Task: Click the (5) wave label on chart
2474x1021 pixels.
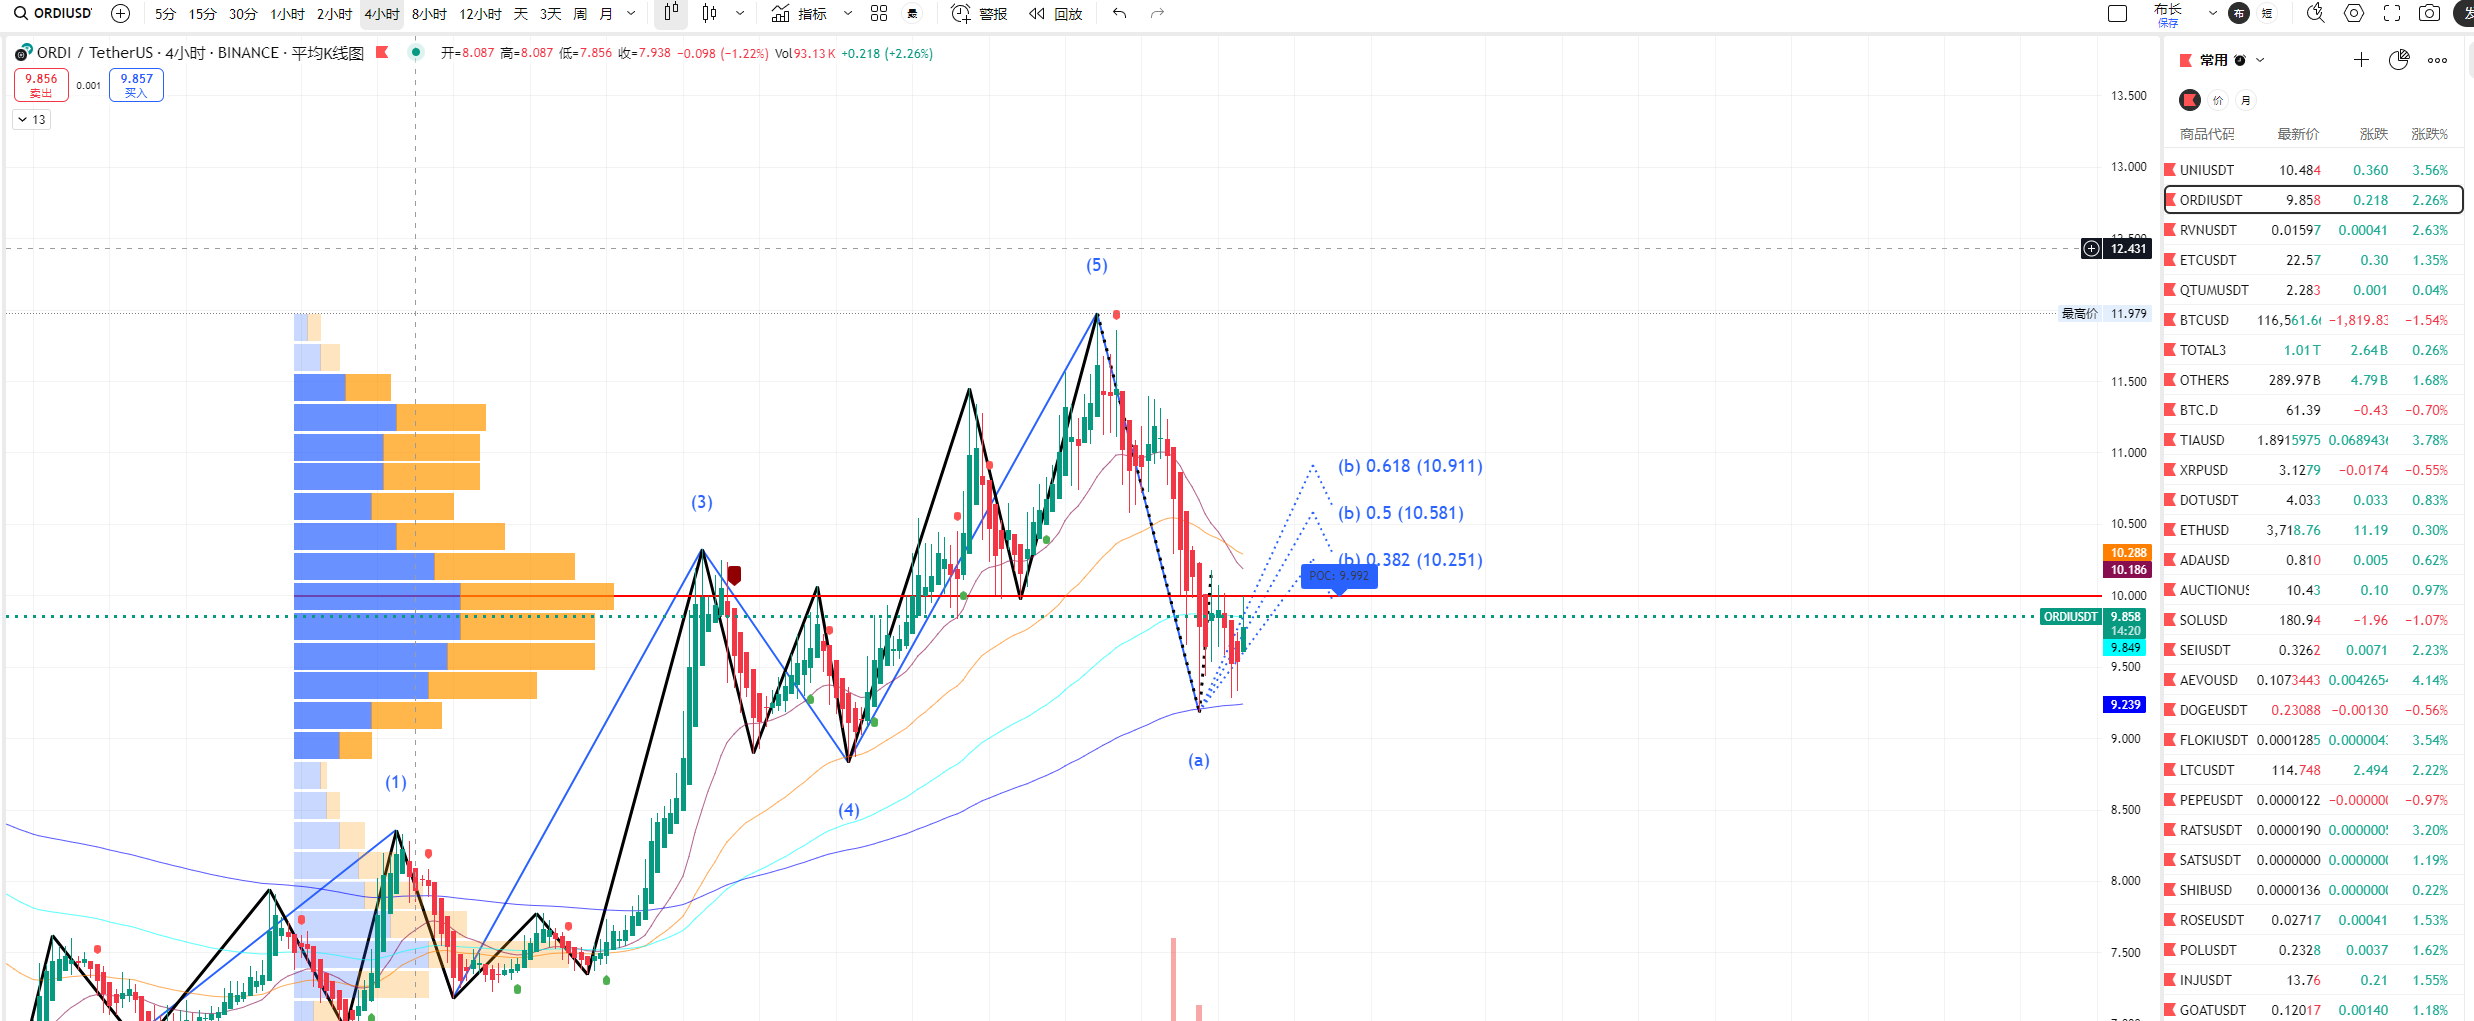Action: click(x=1097, y=265)
